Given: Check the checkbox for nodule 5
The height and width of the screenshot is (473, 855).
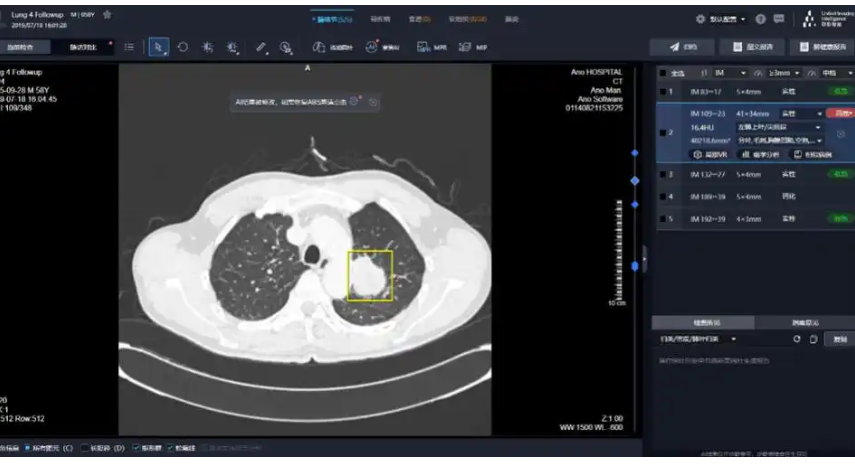Looking at the screenshot, I should click(x=663, y=219).
